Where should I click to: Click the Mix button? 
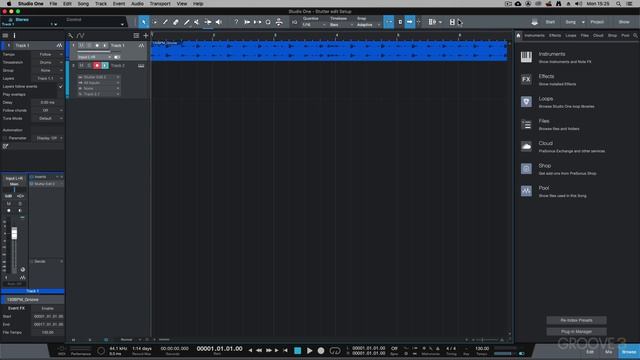(x=609, y=352)
